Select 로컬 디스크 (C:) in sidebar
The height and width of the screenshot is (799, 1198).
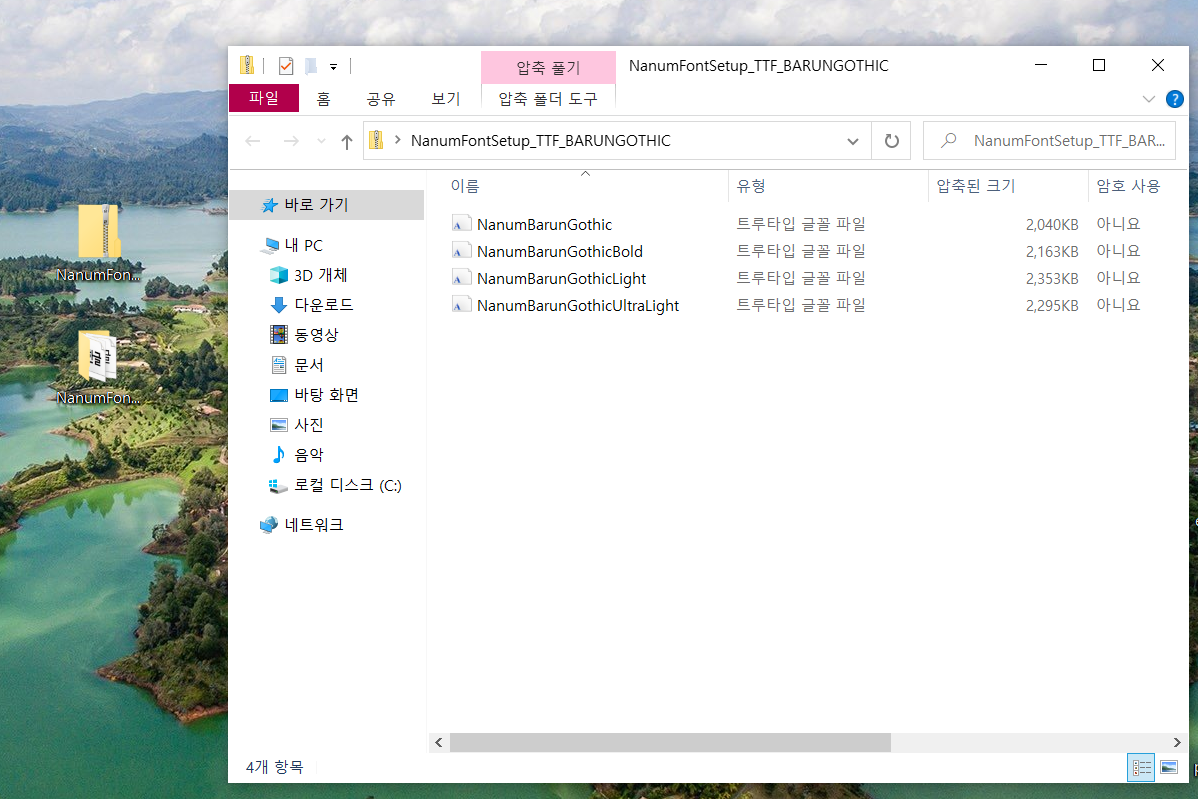348,485
